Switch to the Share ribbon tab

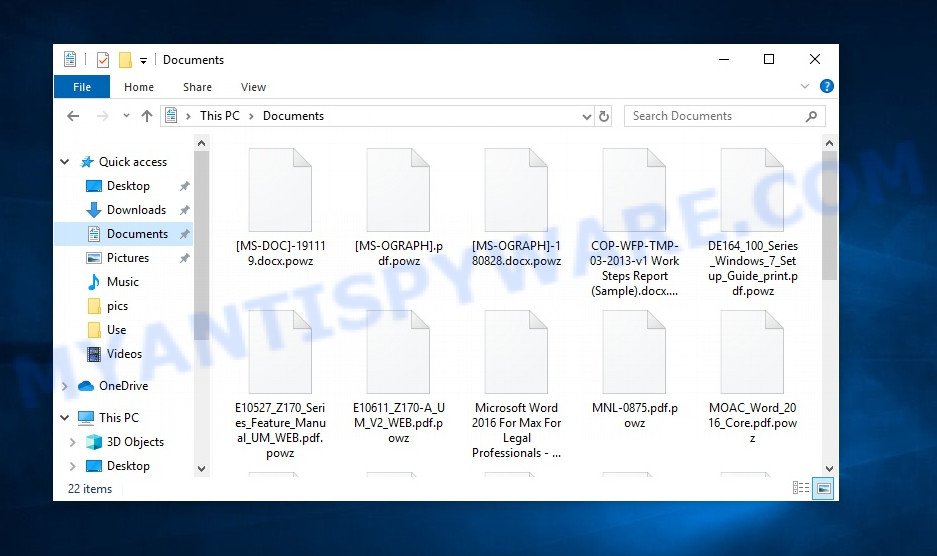(x=197, y=87)
